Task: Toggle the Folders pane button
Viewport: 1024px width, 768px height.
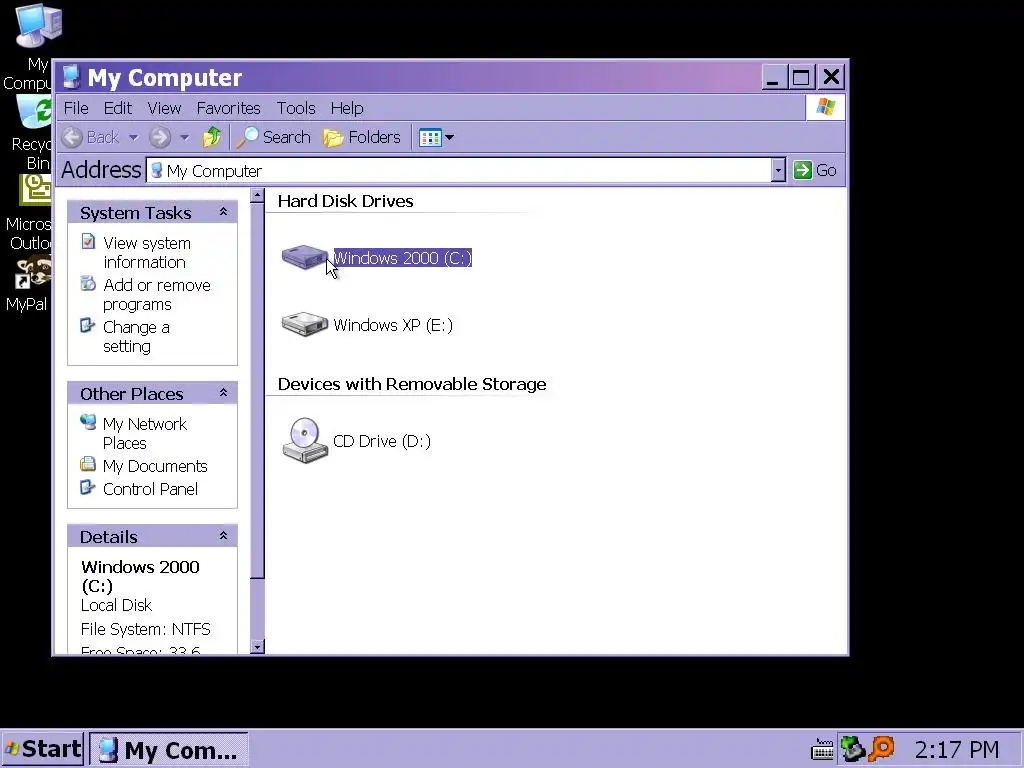Action: click(362, 137)
